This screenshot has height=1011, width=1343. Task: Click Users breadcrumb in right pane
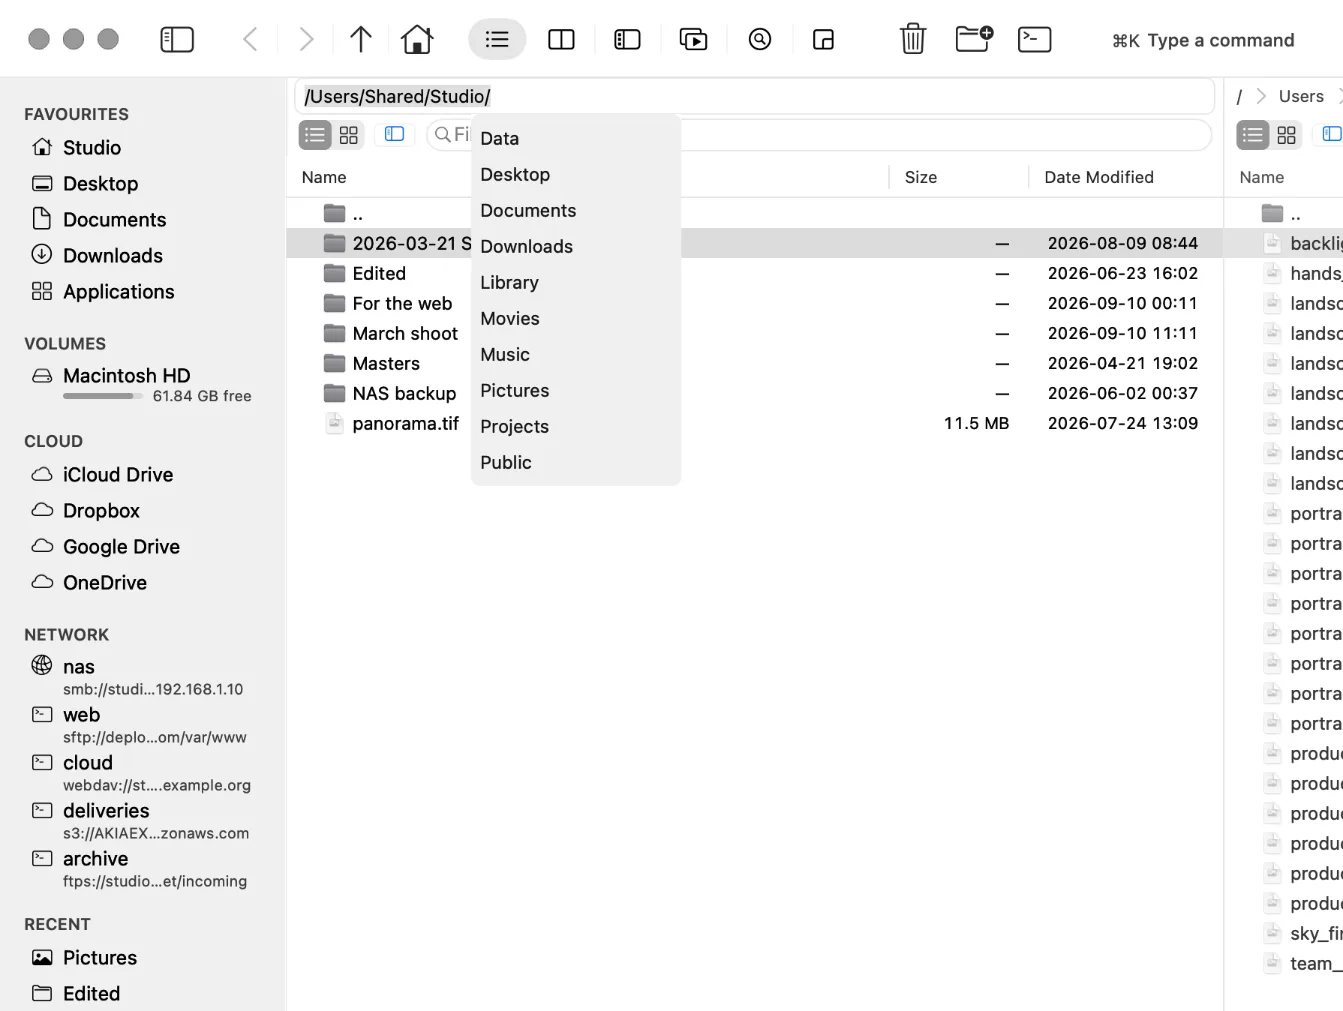[1301, 97]
